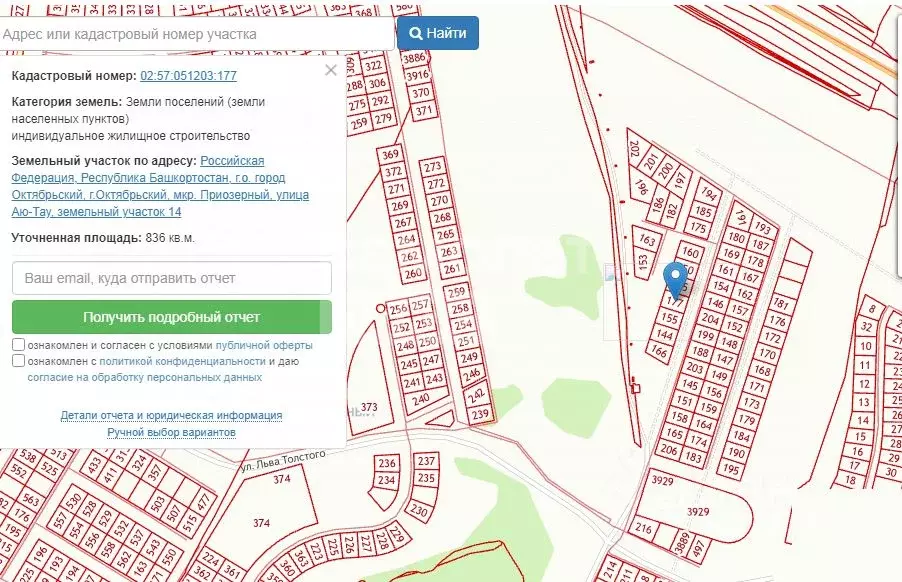This screenshot has height=582, width=902.
Task: Select parcel 371 on the map
Action: tap(425, 110)
